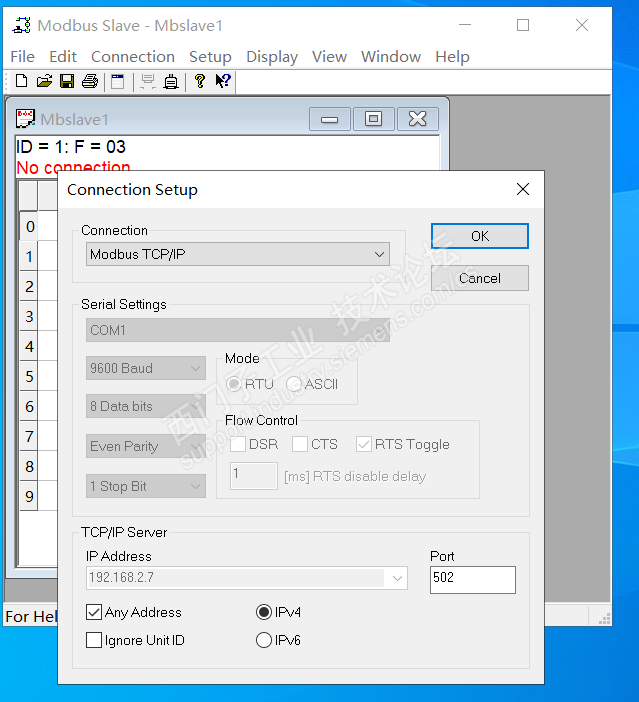The height and width of the screenshot is (702, 639).
Task: Click the New document toolbar icon
Action: 21,81
